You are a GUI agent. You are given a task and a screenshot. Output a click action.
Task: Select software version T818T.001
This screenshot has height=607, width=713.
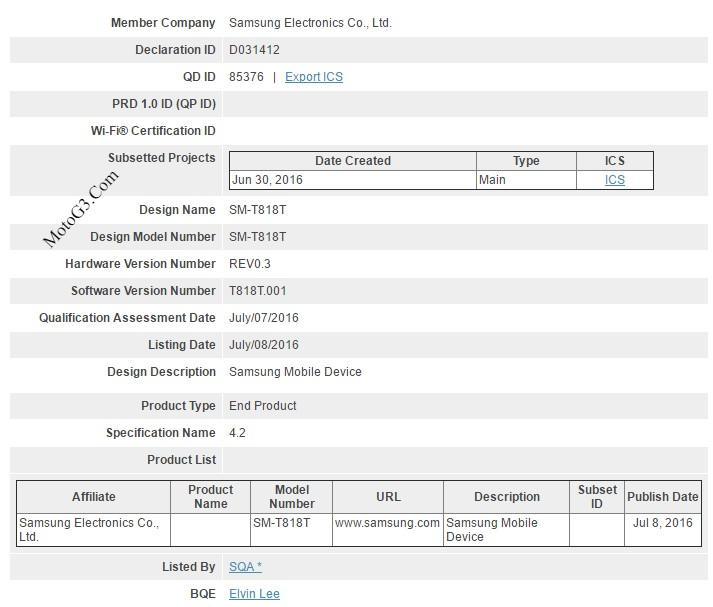(x=257, y=291)
